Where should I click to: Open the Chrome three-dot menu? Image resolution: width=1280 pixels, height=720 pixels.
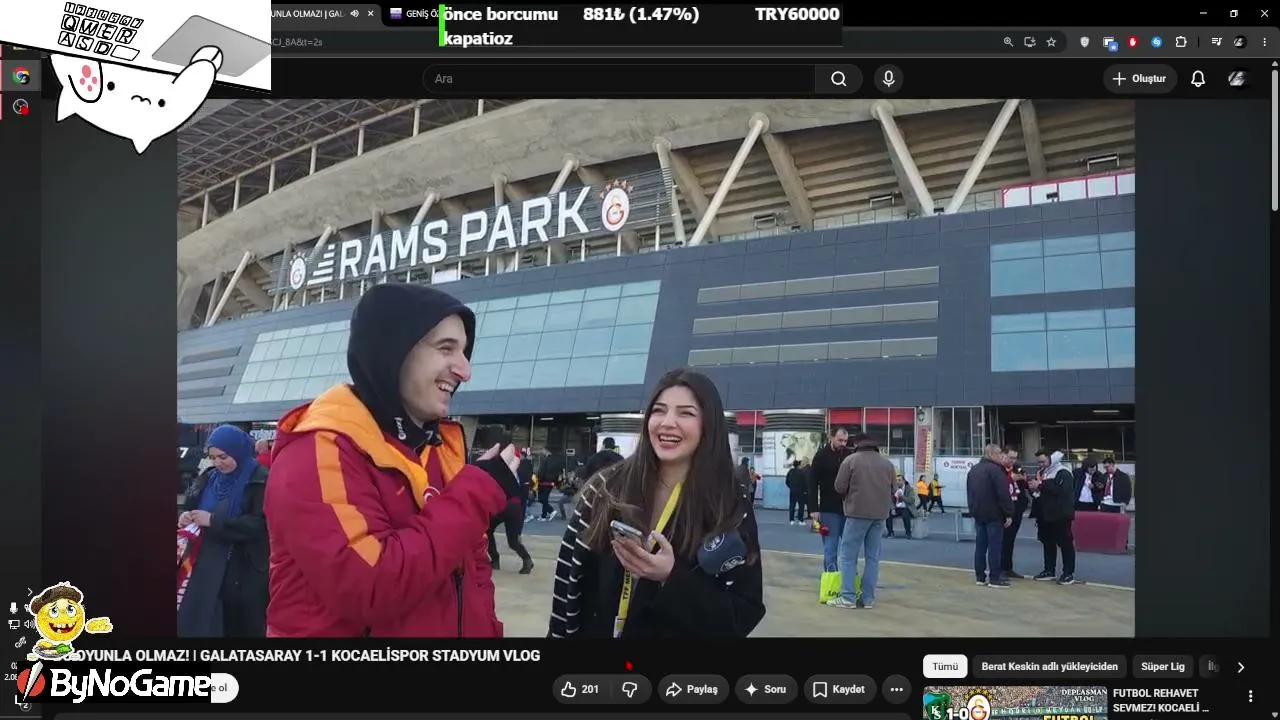(x=1264, y=42)
